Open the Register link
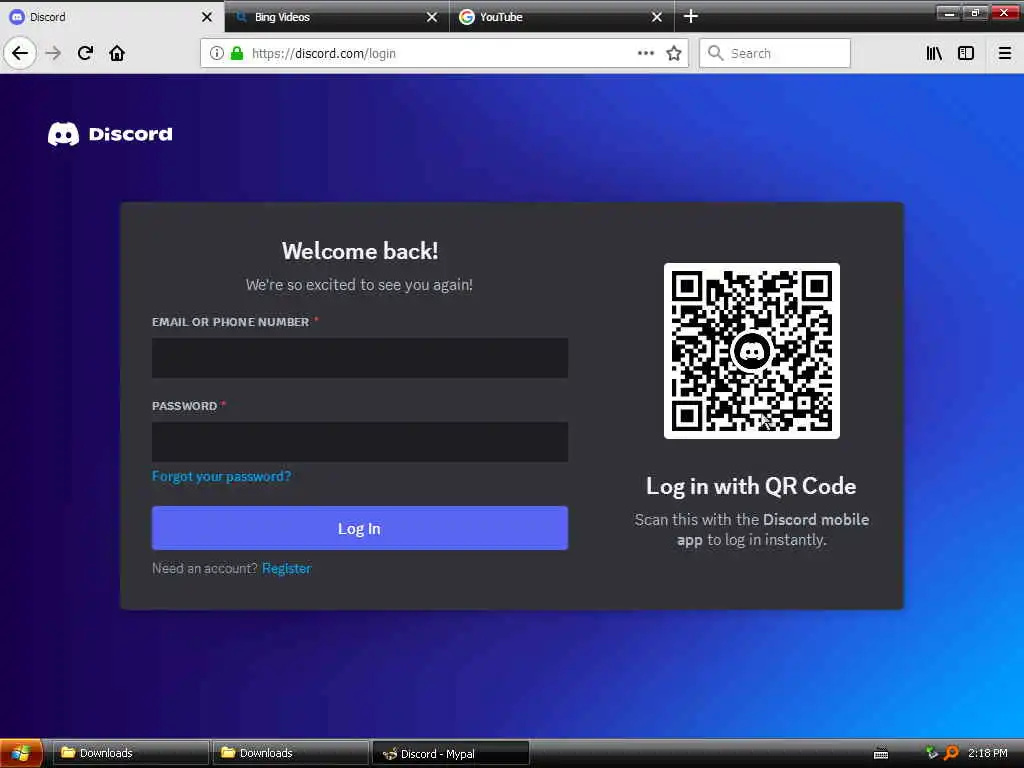The height and width of the screenshot is (768, 1024). tap(286, 568)
